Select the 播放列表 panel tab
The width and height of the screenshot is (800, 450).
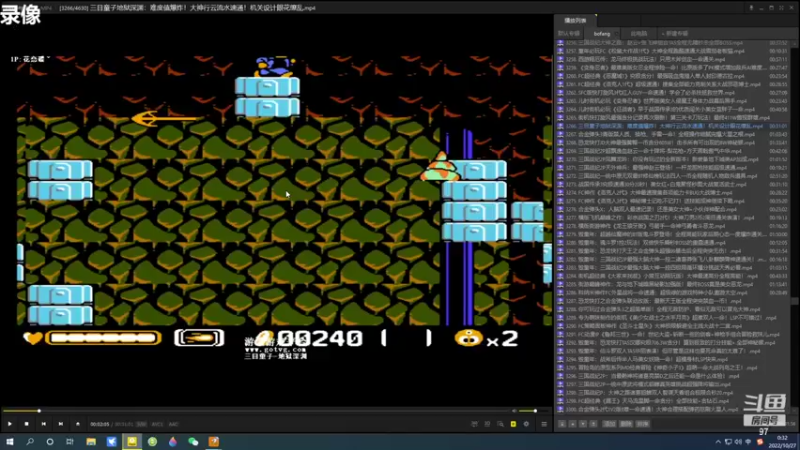(575, 20)
